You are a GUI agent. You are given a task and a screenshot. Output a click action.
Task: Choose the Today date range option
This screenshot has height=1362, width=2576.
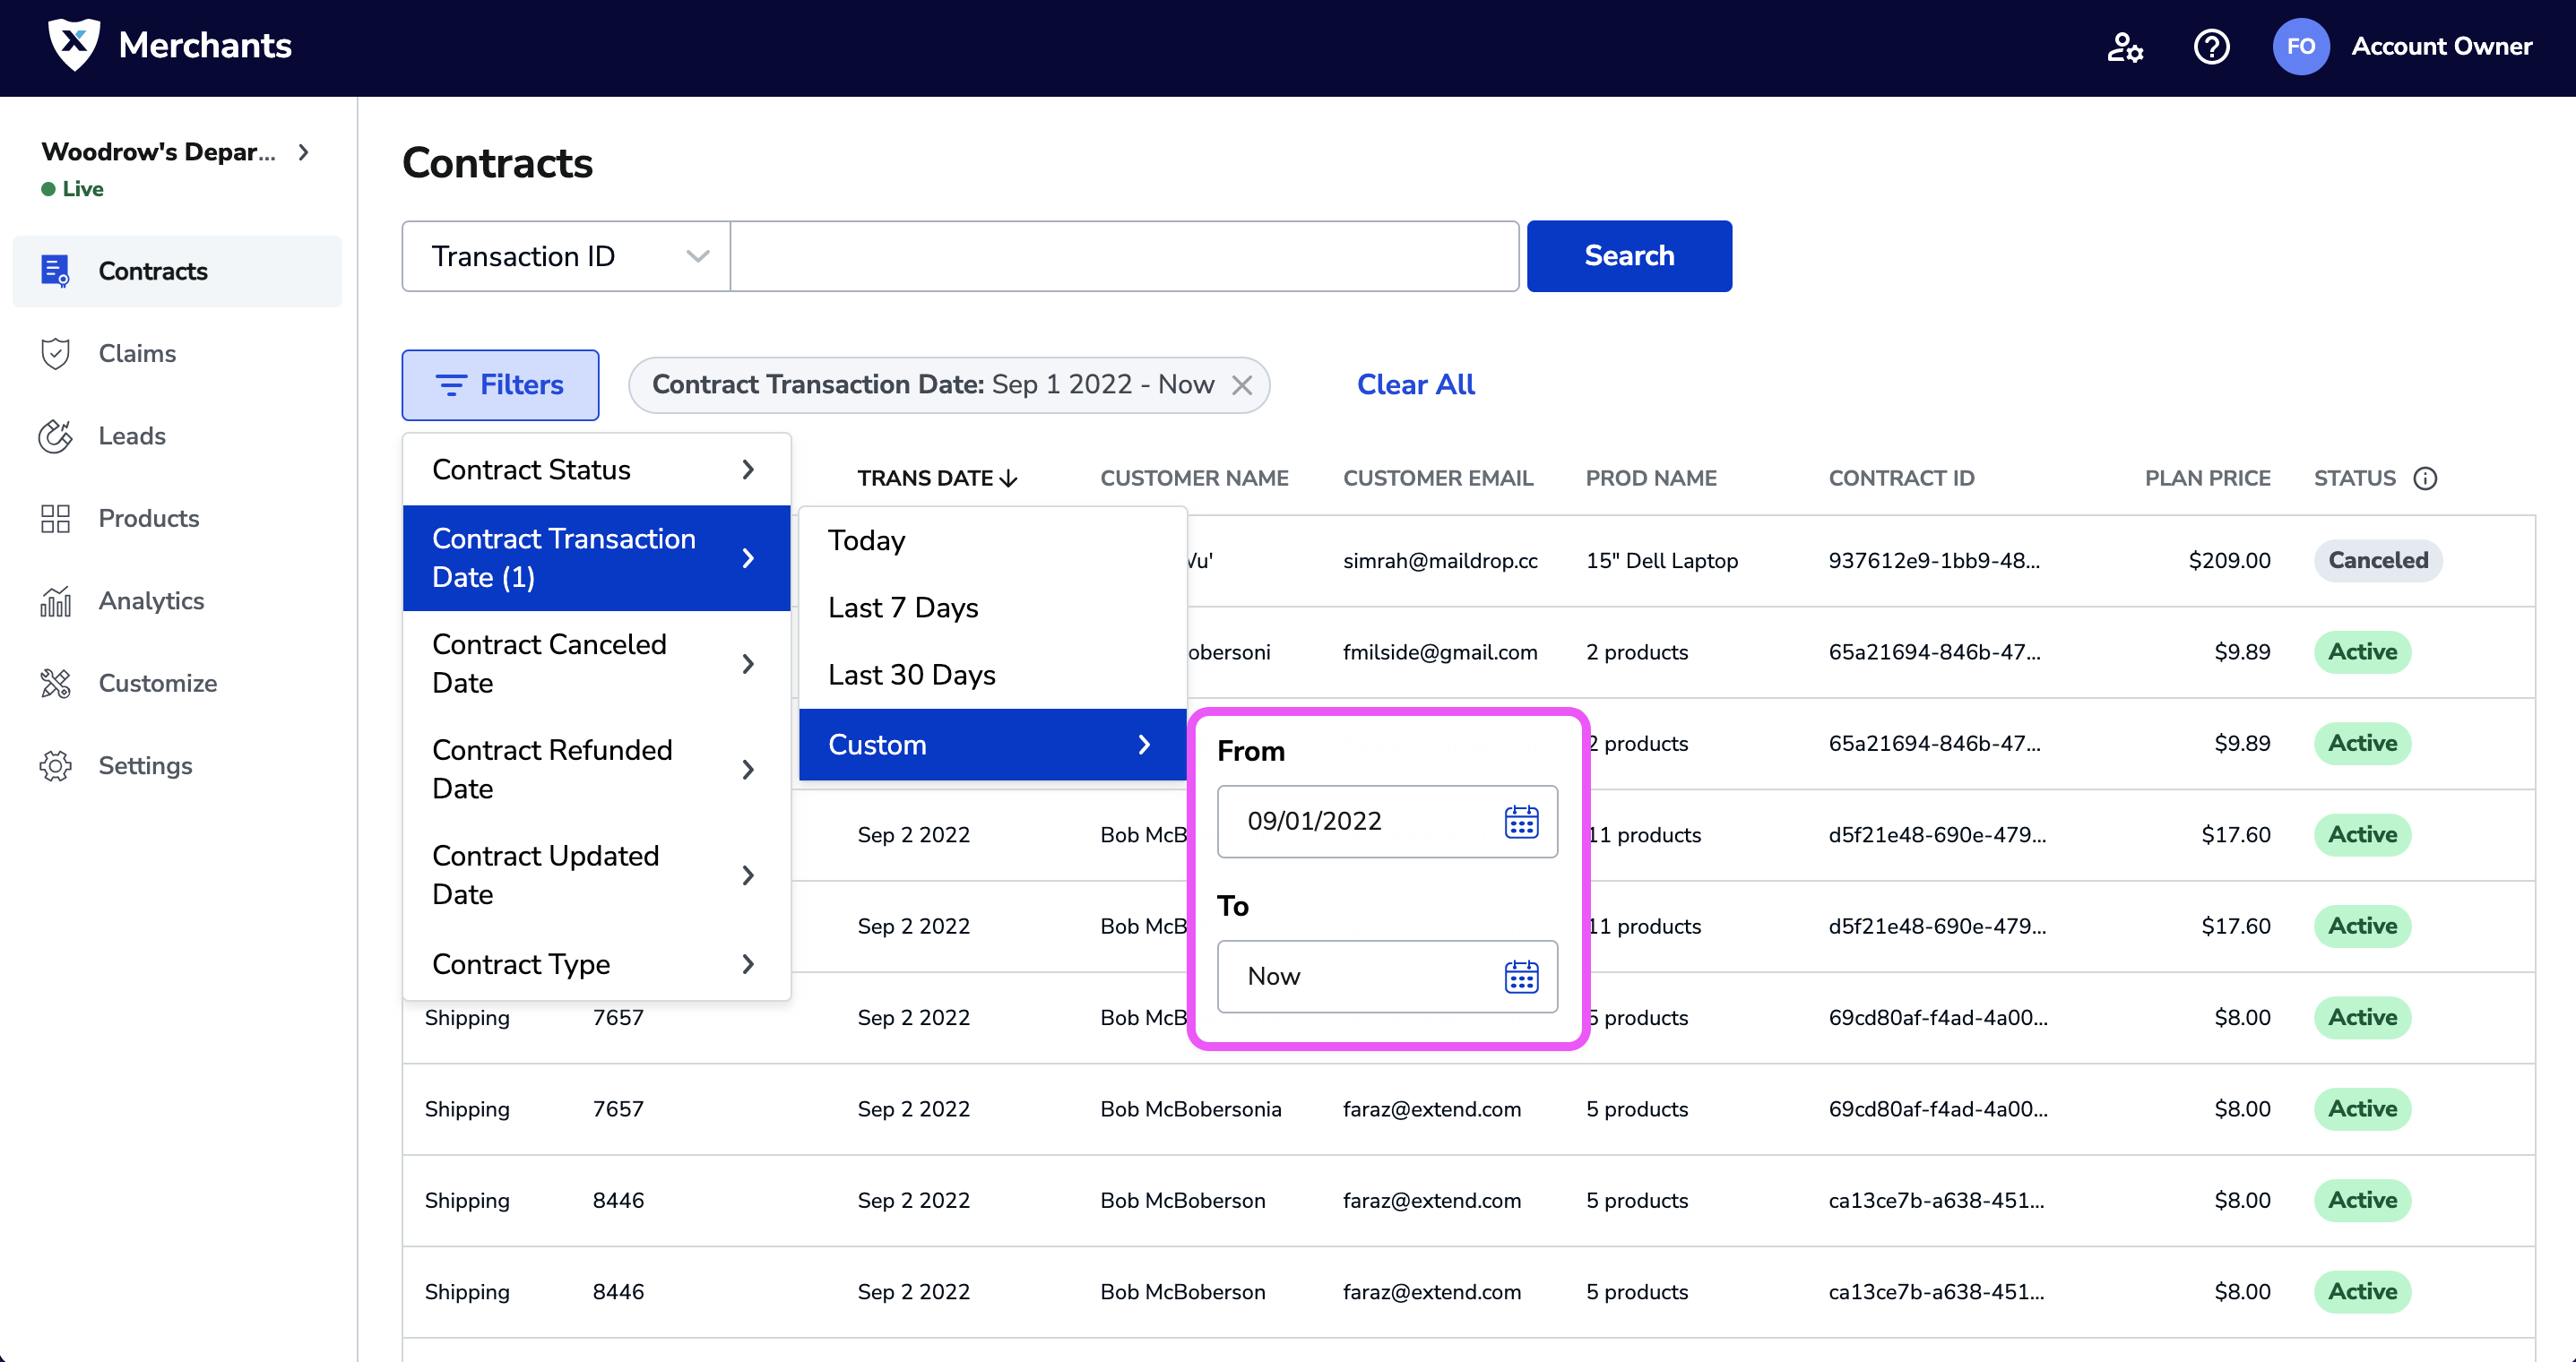point(866,541)
